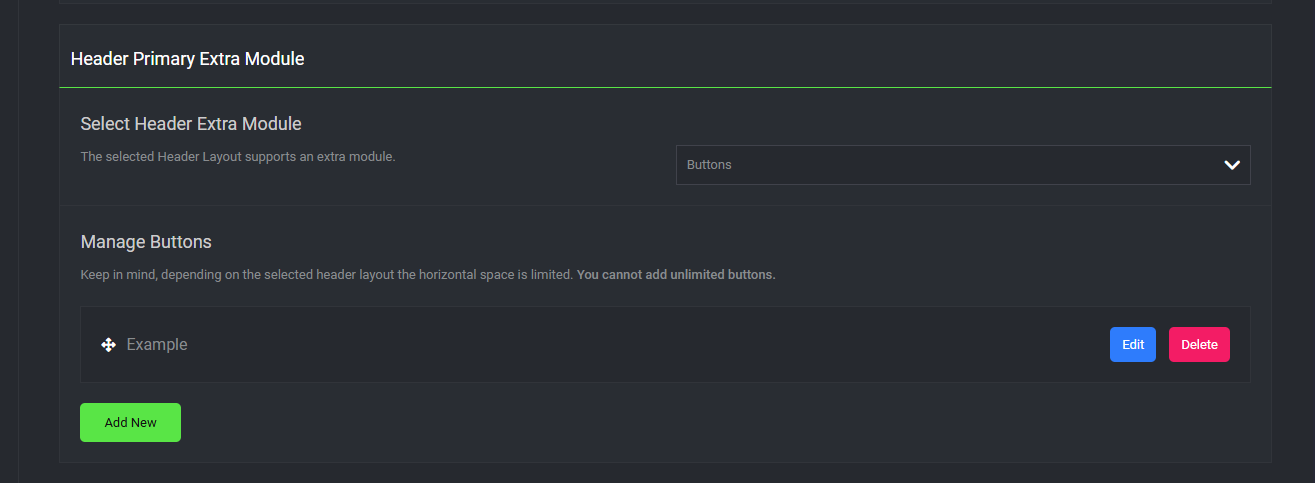This screenshot has width=1315, height=483.
Task: Click the Header Primary Extra Module panel title
Action: pyautogui.click(x=187, y=59)
